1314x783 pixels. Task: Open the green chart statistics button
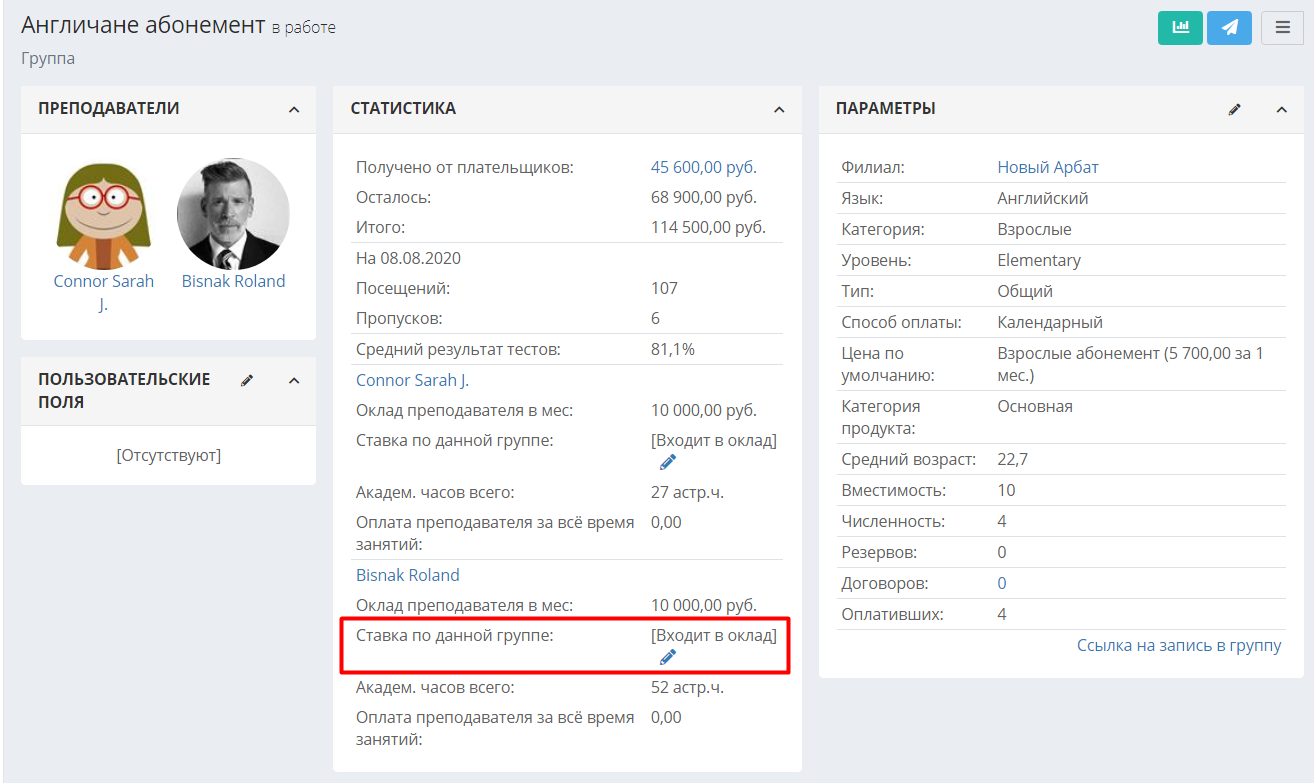[x=1180, y=27]
